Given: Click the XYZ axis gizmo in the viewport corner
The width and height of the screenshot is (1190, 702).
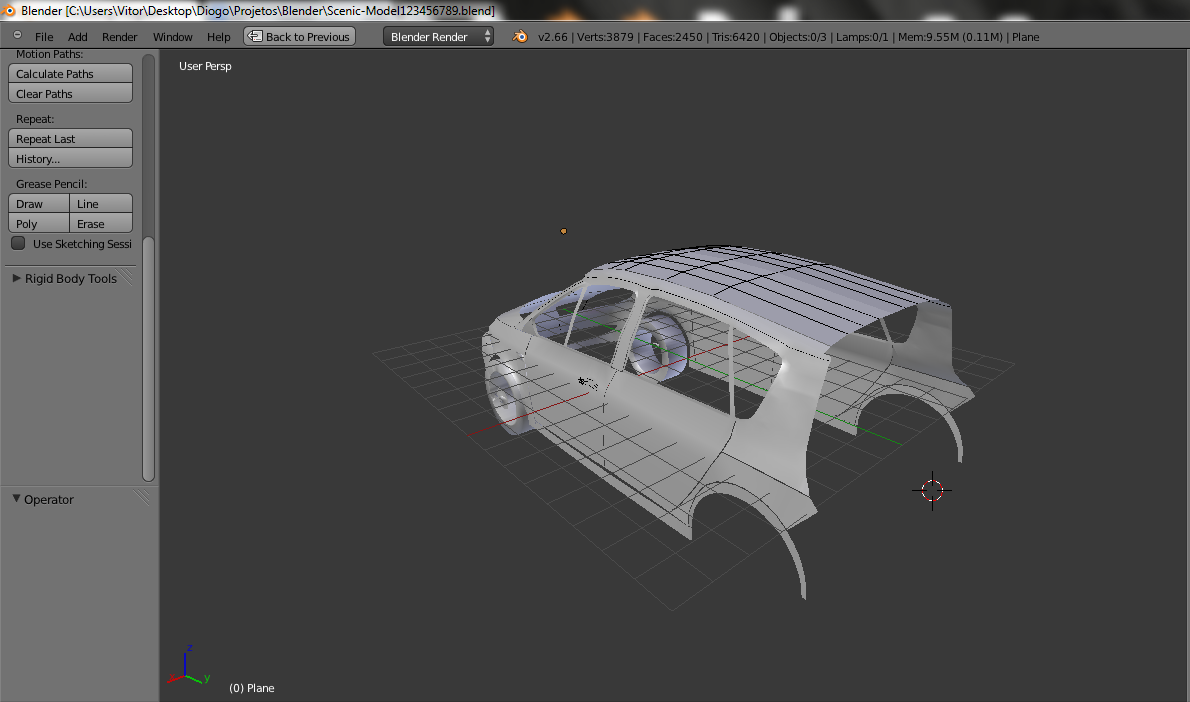Looking at the screenshot, I should 187,666.
